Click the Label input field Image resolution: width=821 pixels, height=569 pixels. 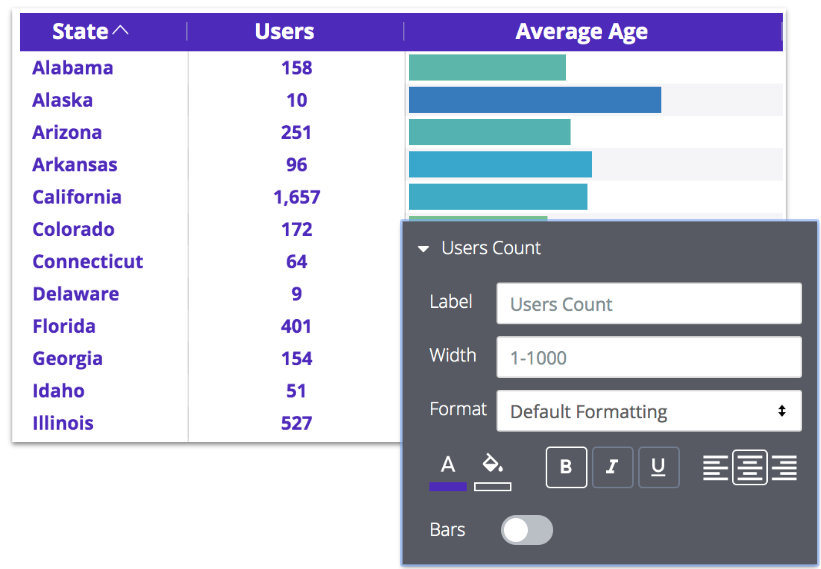point(648,304)
